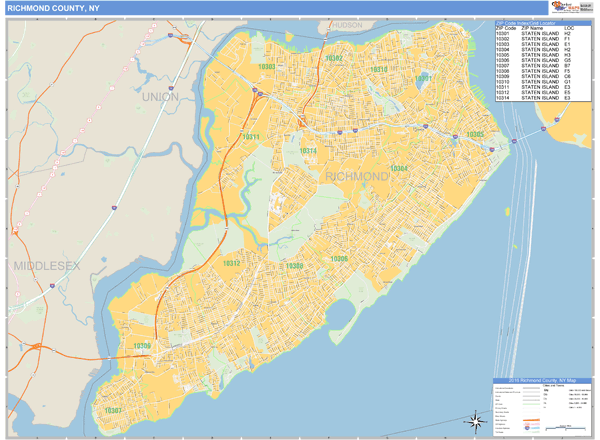Click the UNION county label
The image size is (600, 440).
point(163,97)
